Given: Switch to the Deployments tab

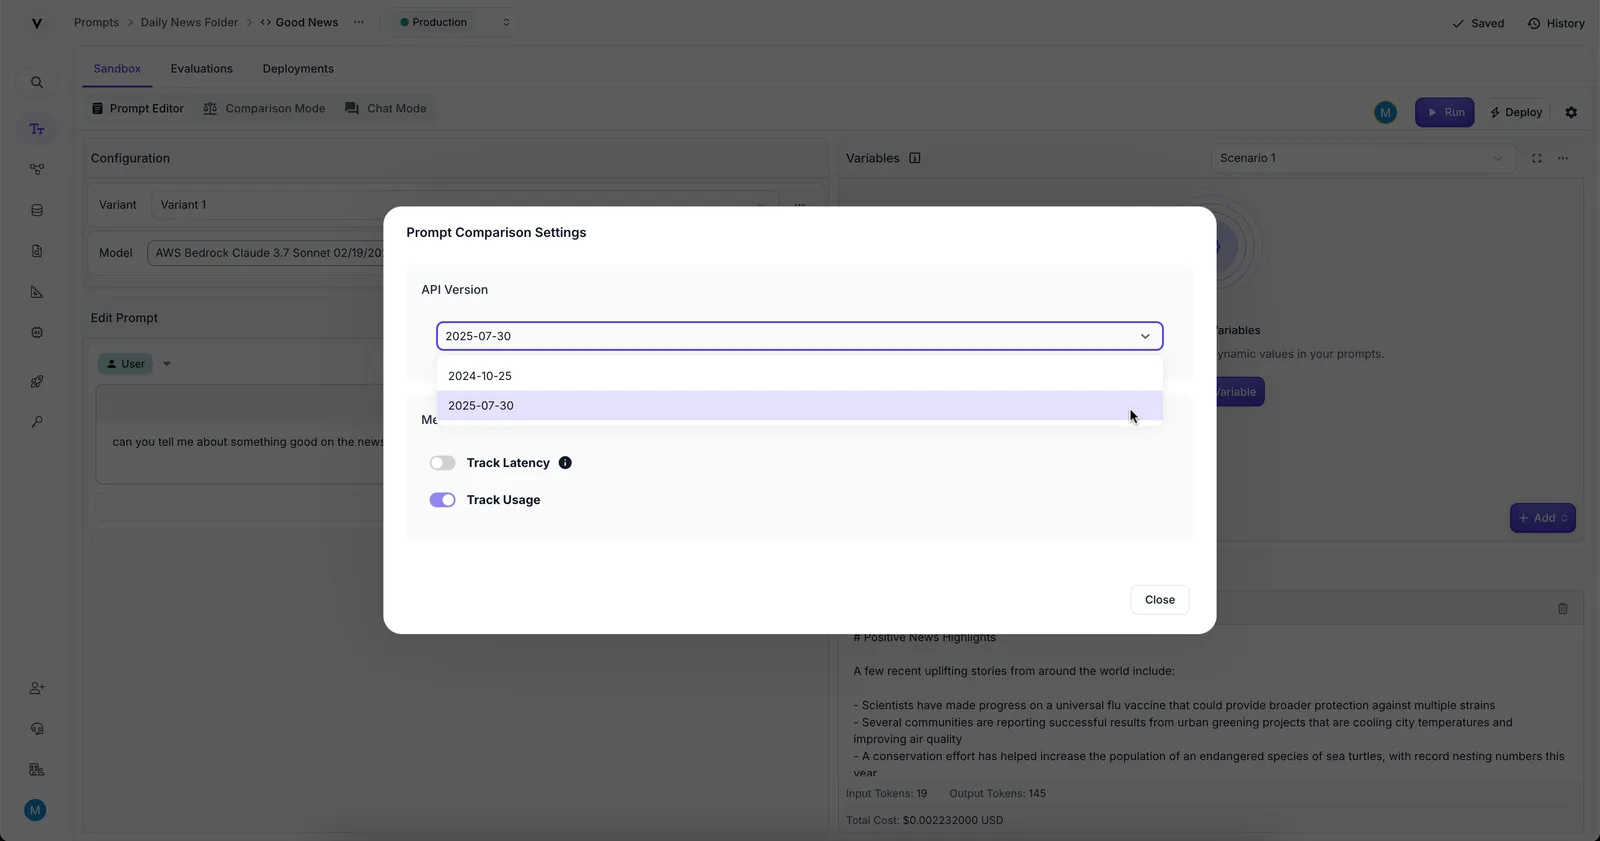Looking at the screenshot, I should (298, 69).
